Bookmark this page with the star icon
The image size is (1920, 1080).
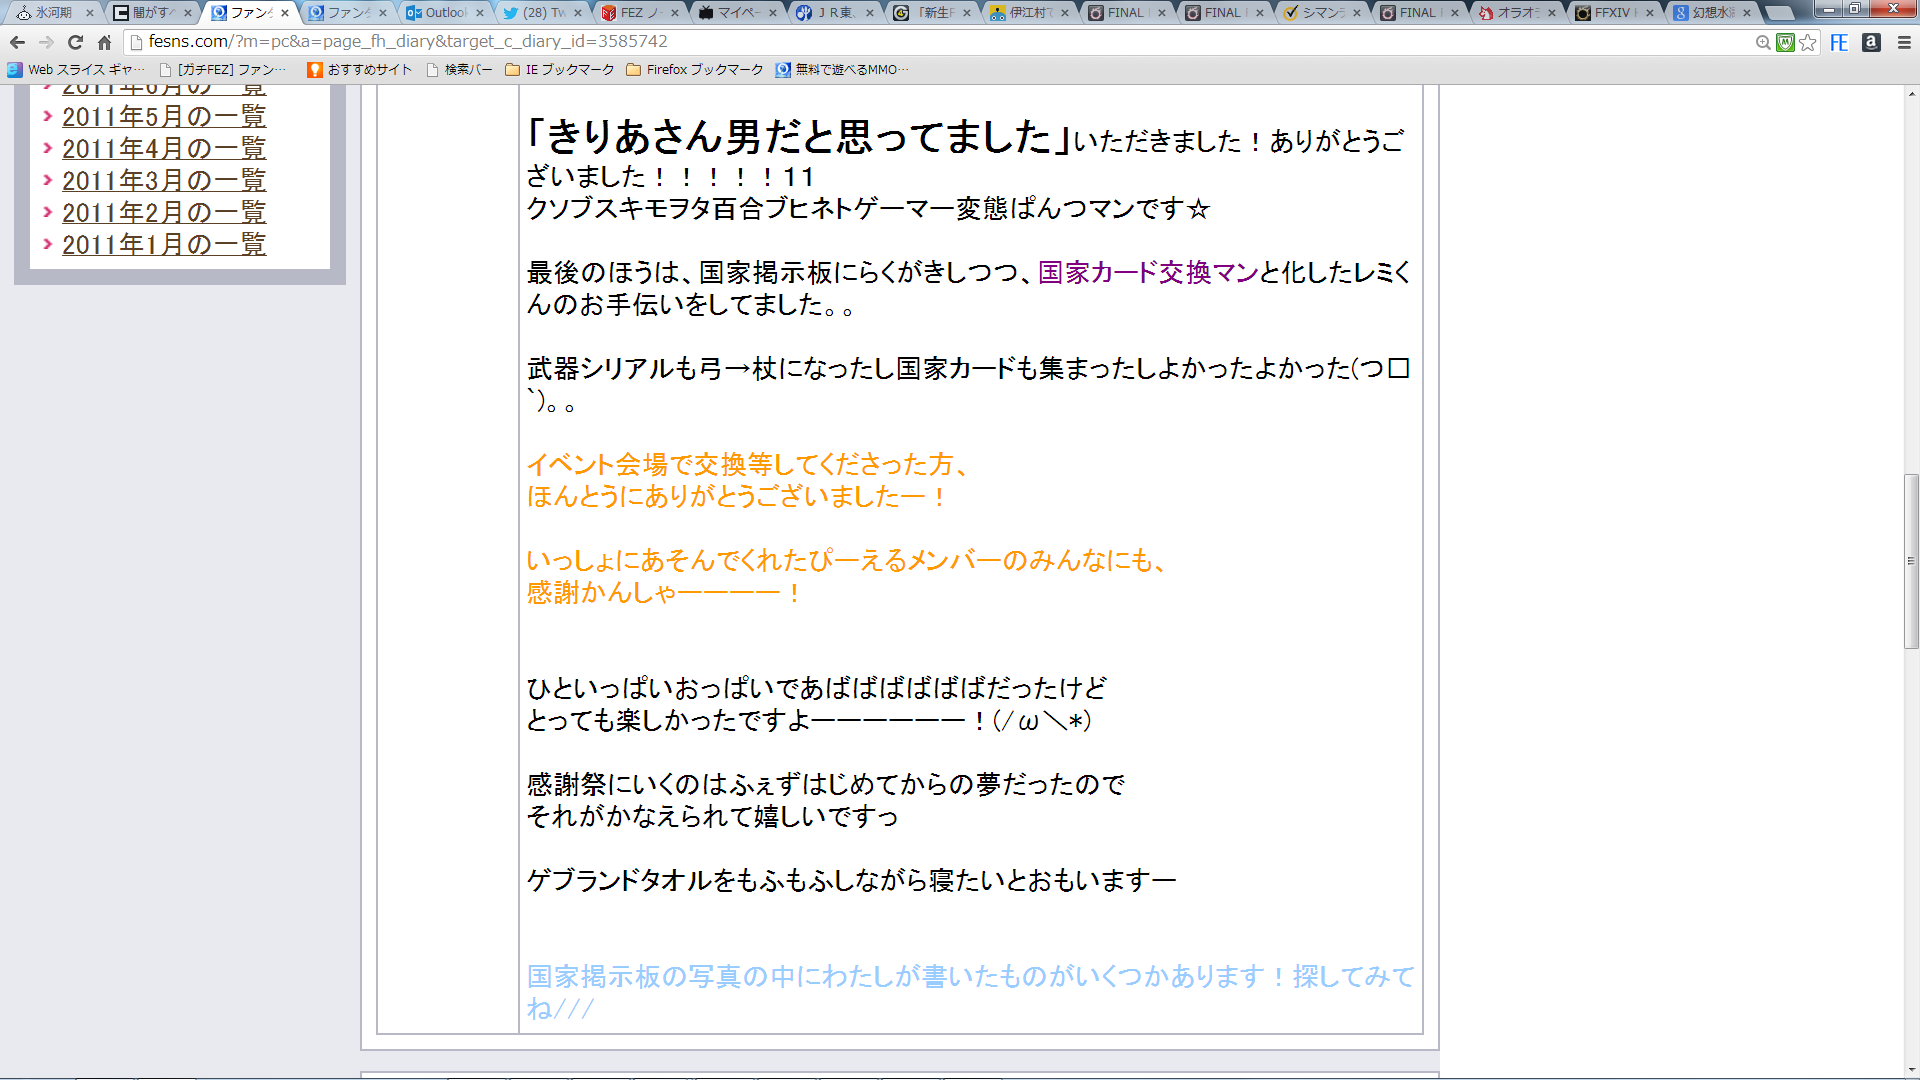[x=1807, y=42]
